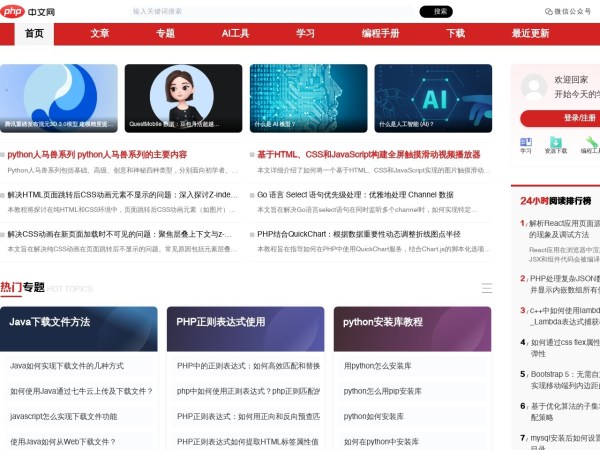This screenshot has width=600, height=450.
Task: Open article 解决CSS动画在新页面加载时不可见的问题
Action: point(119,234)
